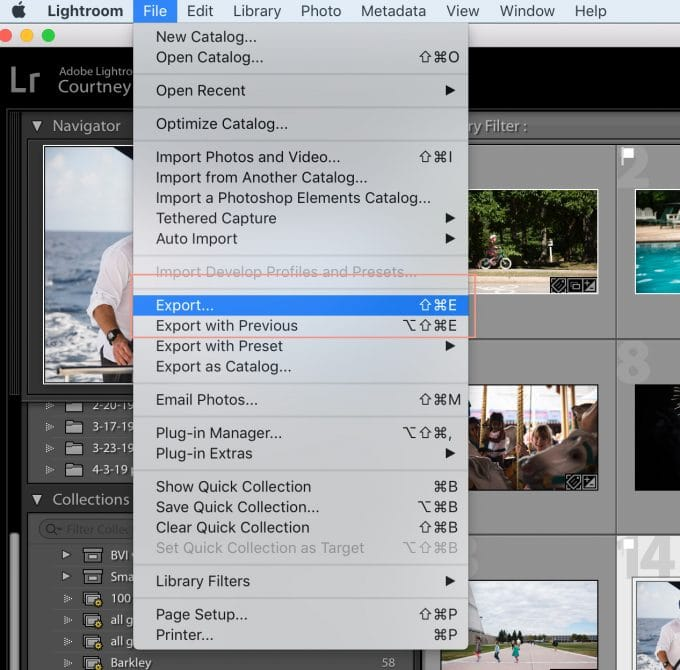Select the BVI collection set icon
The image size is (680, 670).
point(92,555)
